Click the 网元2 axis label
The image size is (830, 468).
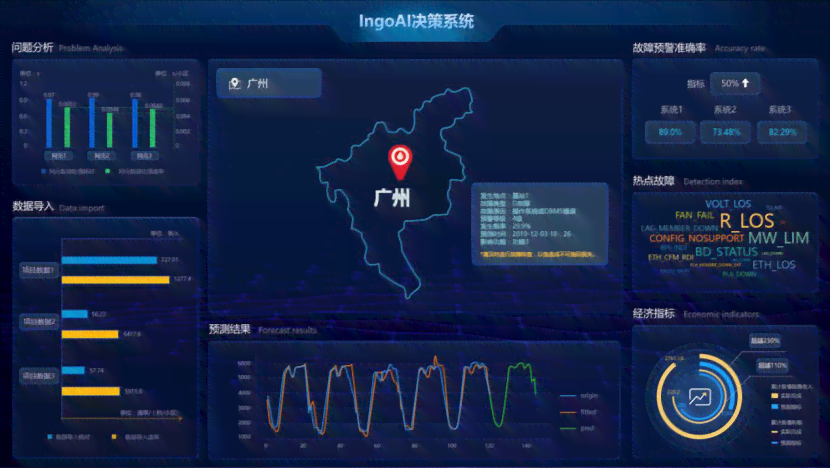coord(102,156)
